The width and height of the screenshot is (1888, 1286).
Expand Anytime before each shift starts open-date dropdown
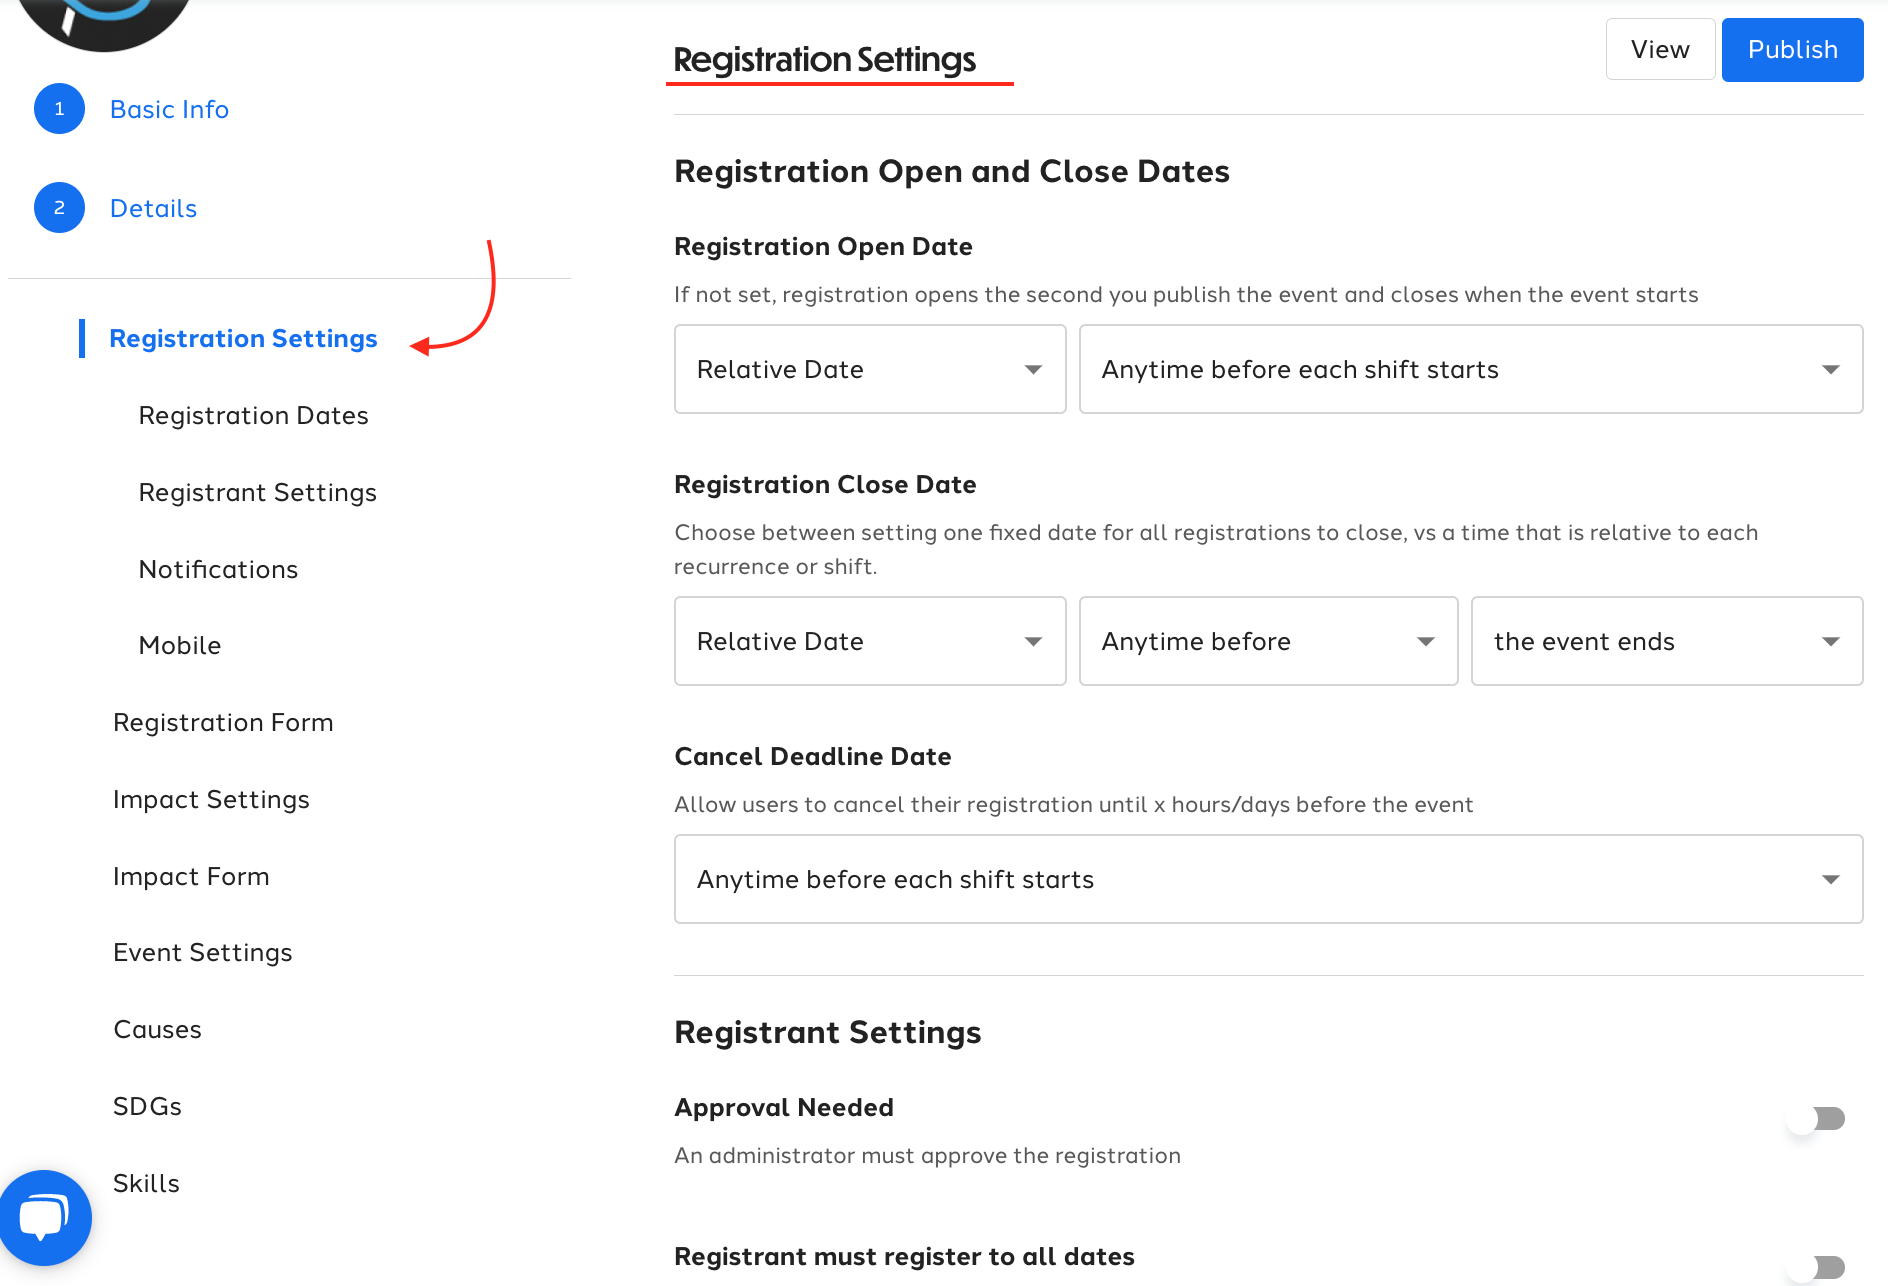tap(1471, 369)
